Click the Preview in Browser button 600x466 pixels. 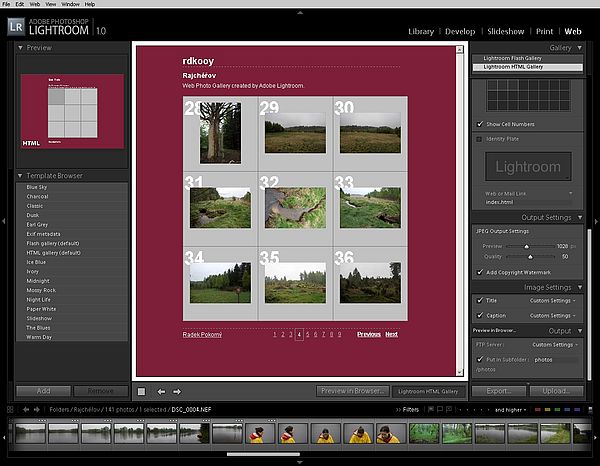(x=351, y=391)
